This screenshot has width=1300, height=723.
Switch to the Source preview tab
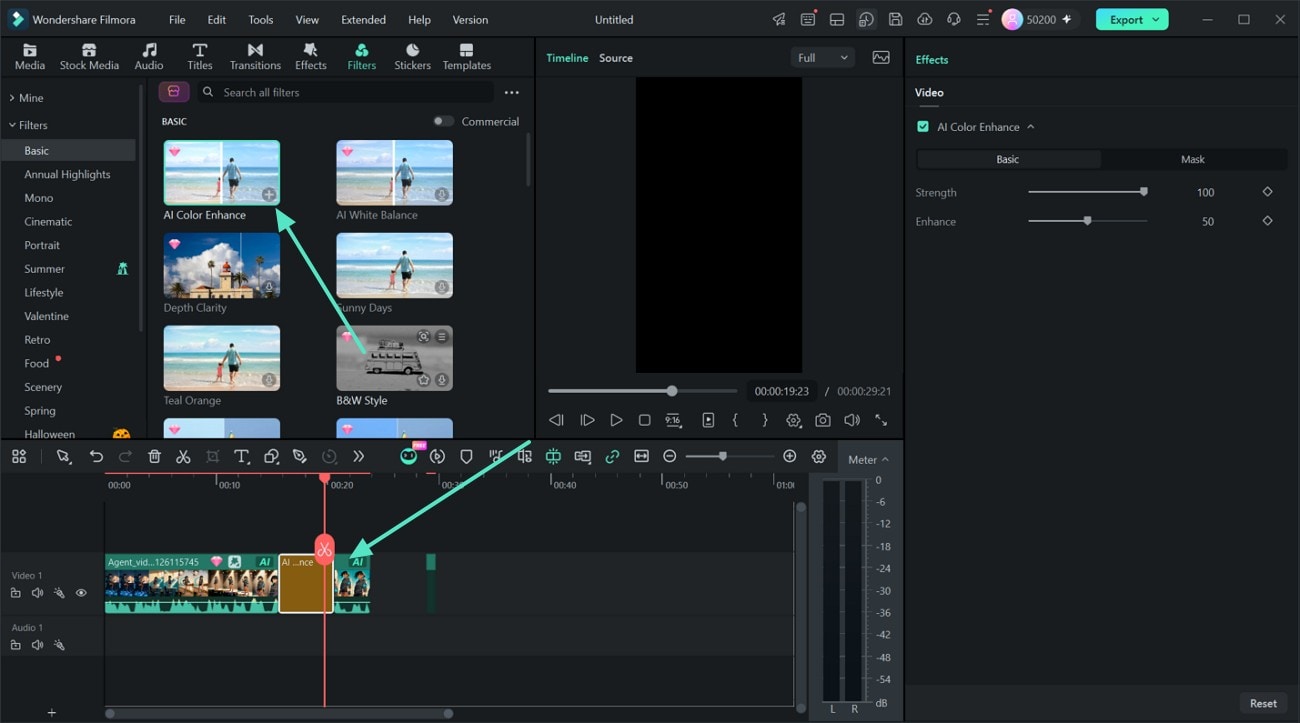click(x=616, y=58)
